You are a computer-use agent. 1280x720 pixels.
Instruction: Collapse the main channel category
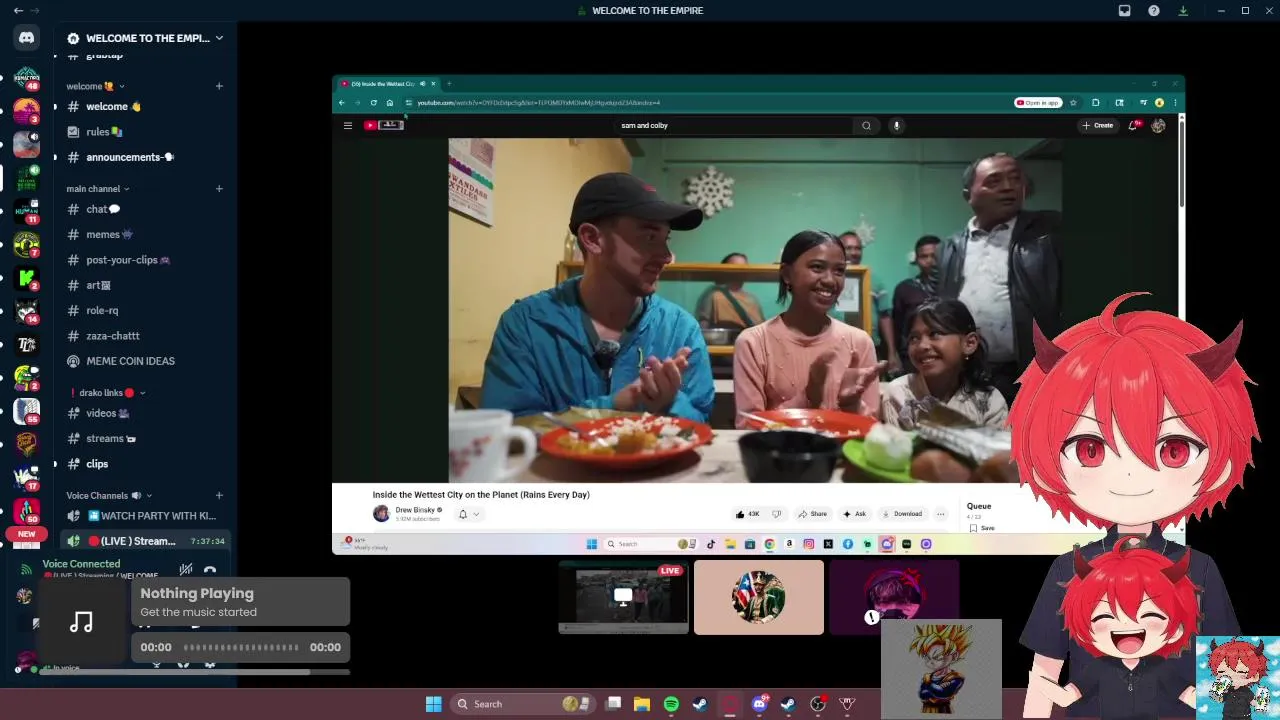point(97,189)
